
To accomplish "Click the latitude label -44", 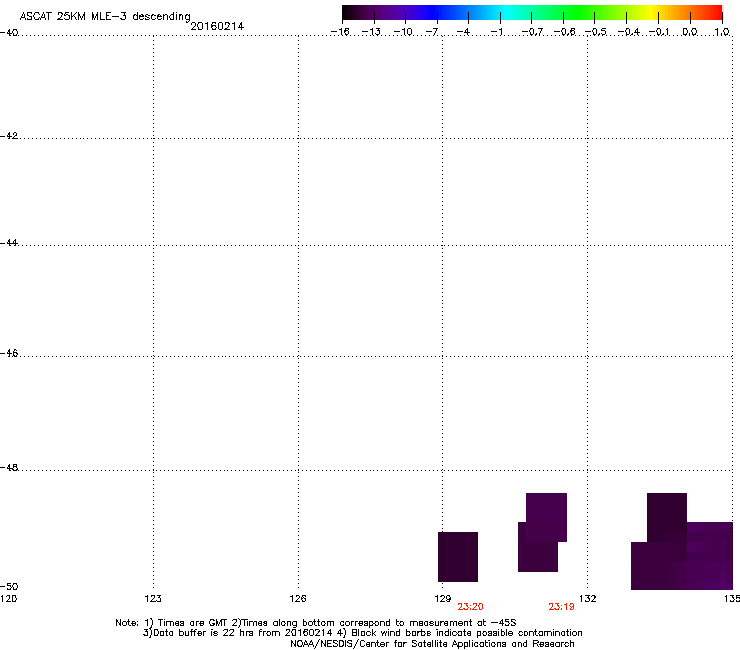I will [x=9, y=243].
